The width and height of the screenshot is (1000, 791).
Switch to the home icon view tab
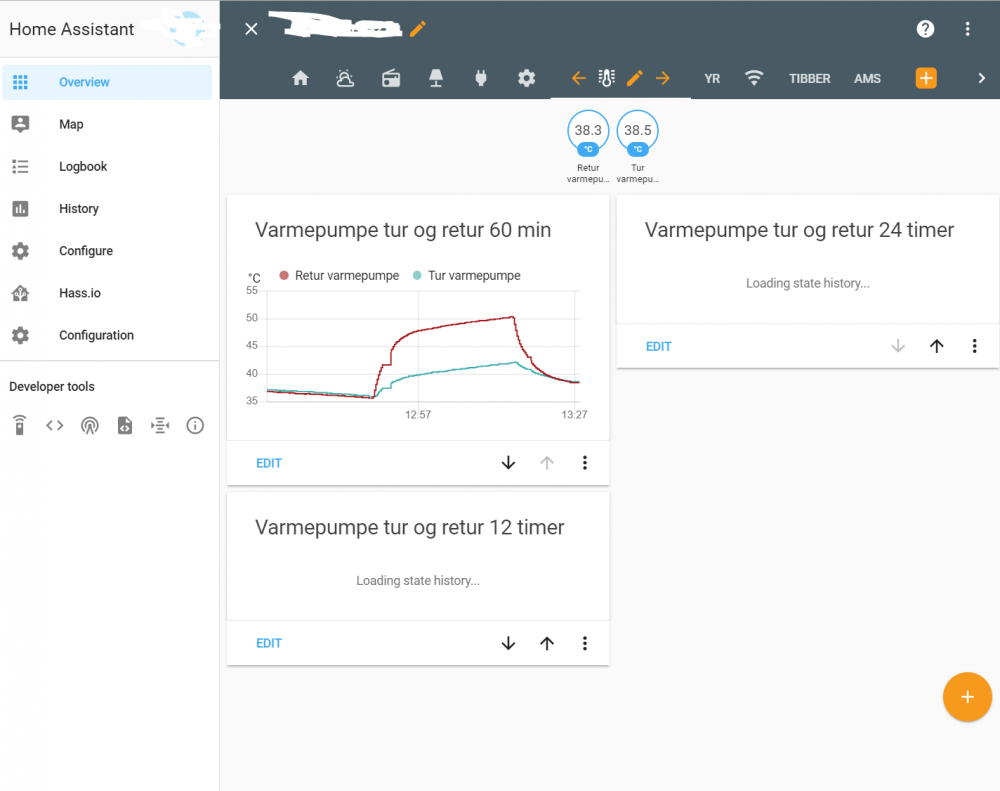click(x=300, y=78)
